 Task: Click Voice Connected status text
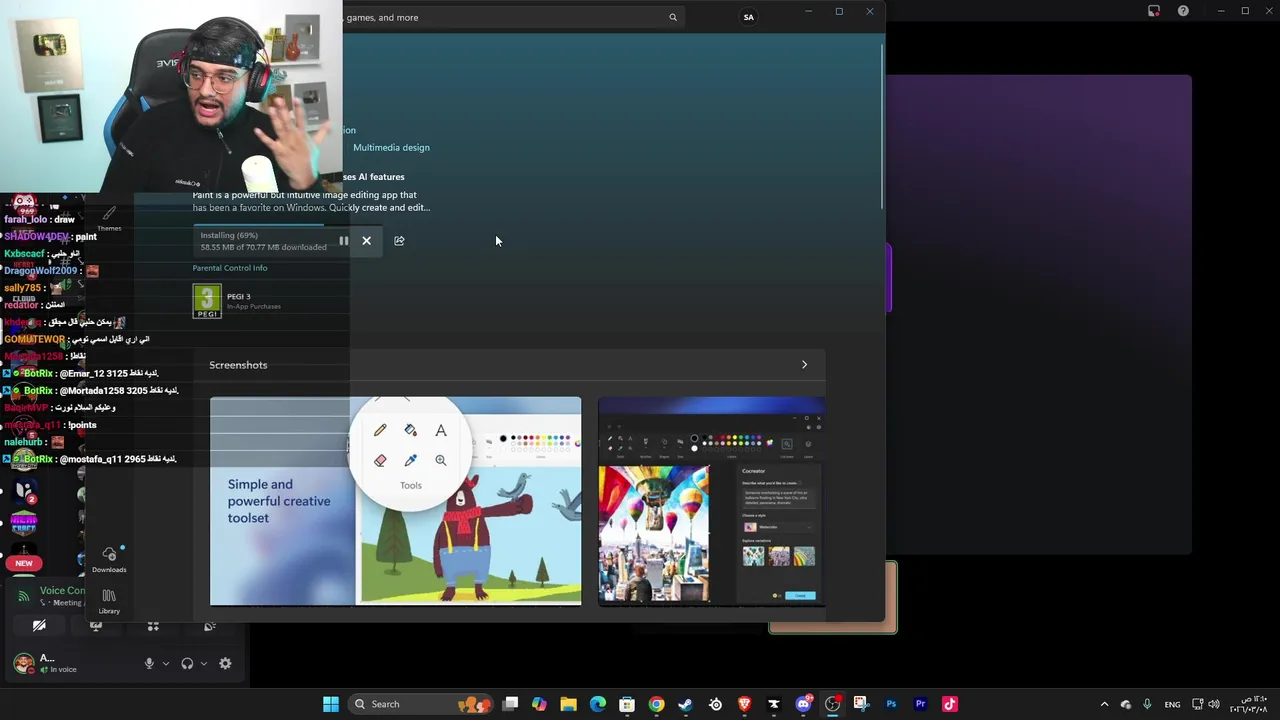pyautogui.click(x=63, y=591)
